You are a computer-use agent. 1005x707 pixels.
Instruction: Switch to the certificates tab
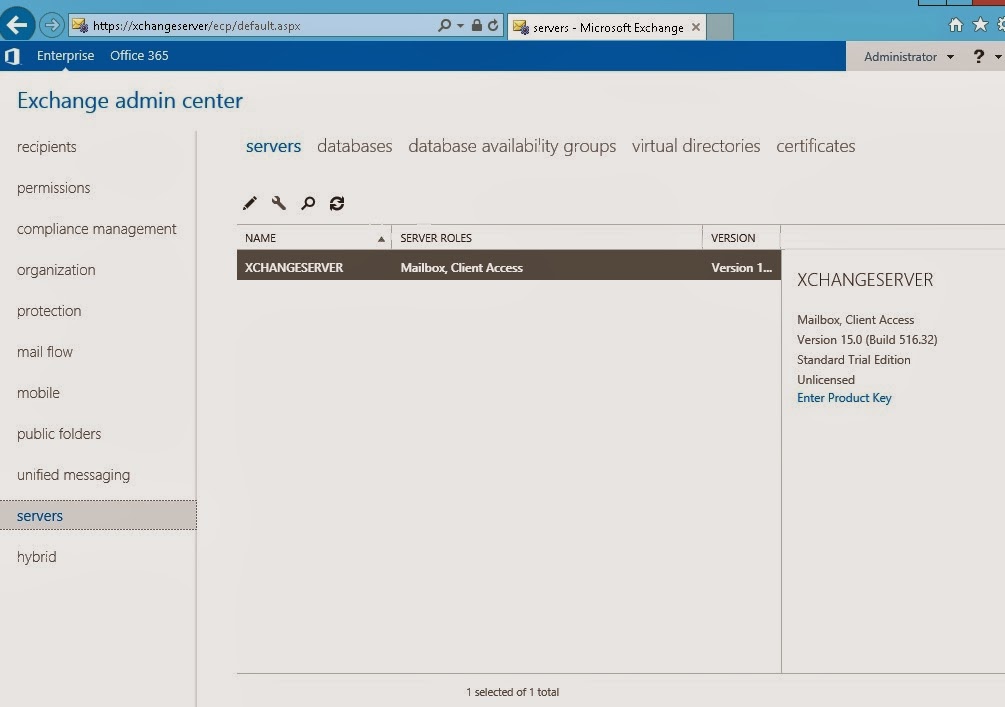tap(816, 146)
